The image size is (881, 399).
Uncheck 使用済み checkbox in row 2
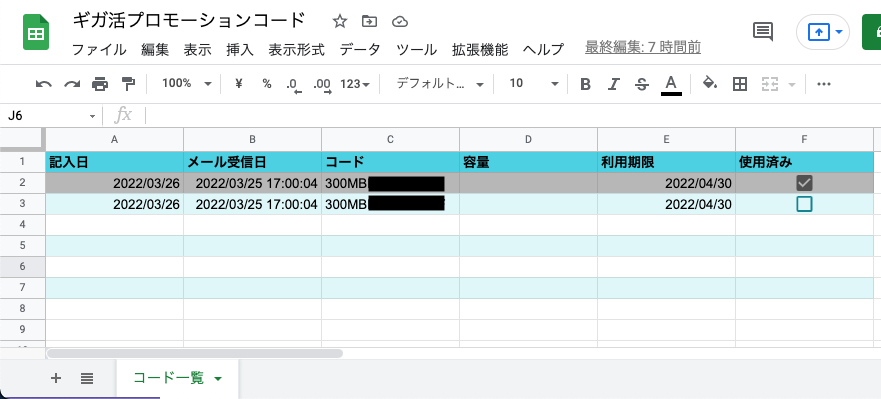805,183
